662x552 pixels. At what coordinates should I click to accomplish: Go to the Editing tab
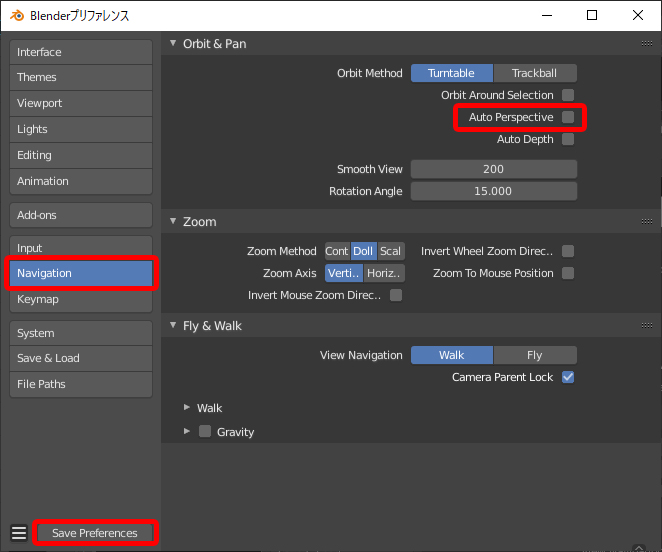[81, 155]
